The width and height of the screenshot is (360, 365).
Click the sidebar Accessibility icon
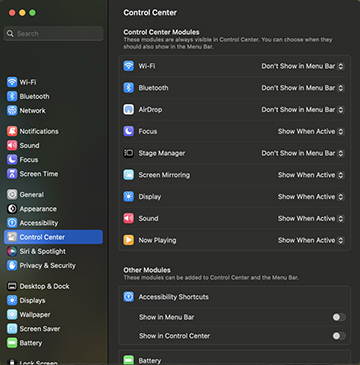[x=12, y=223]
